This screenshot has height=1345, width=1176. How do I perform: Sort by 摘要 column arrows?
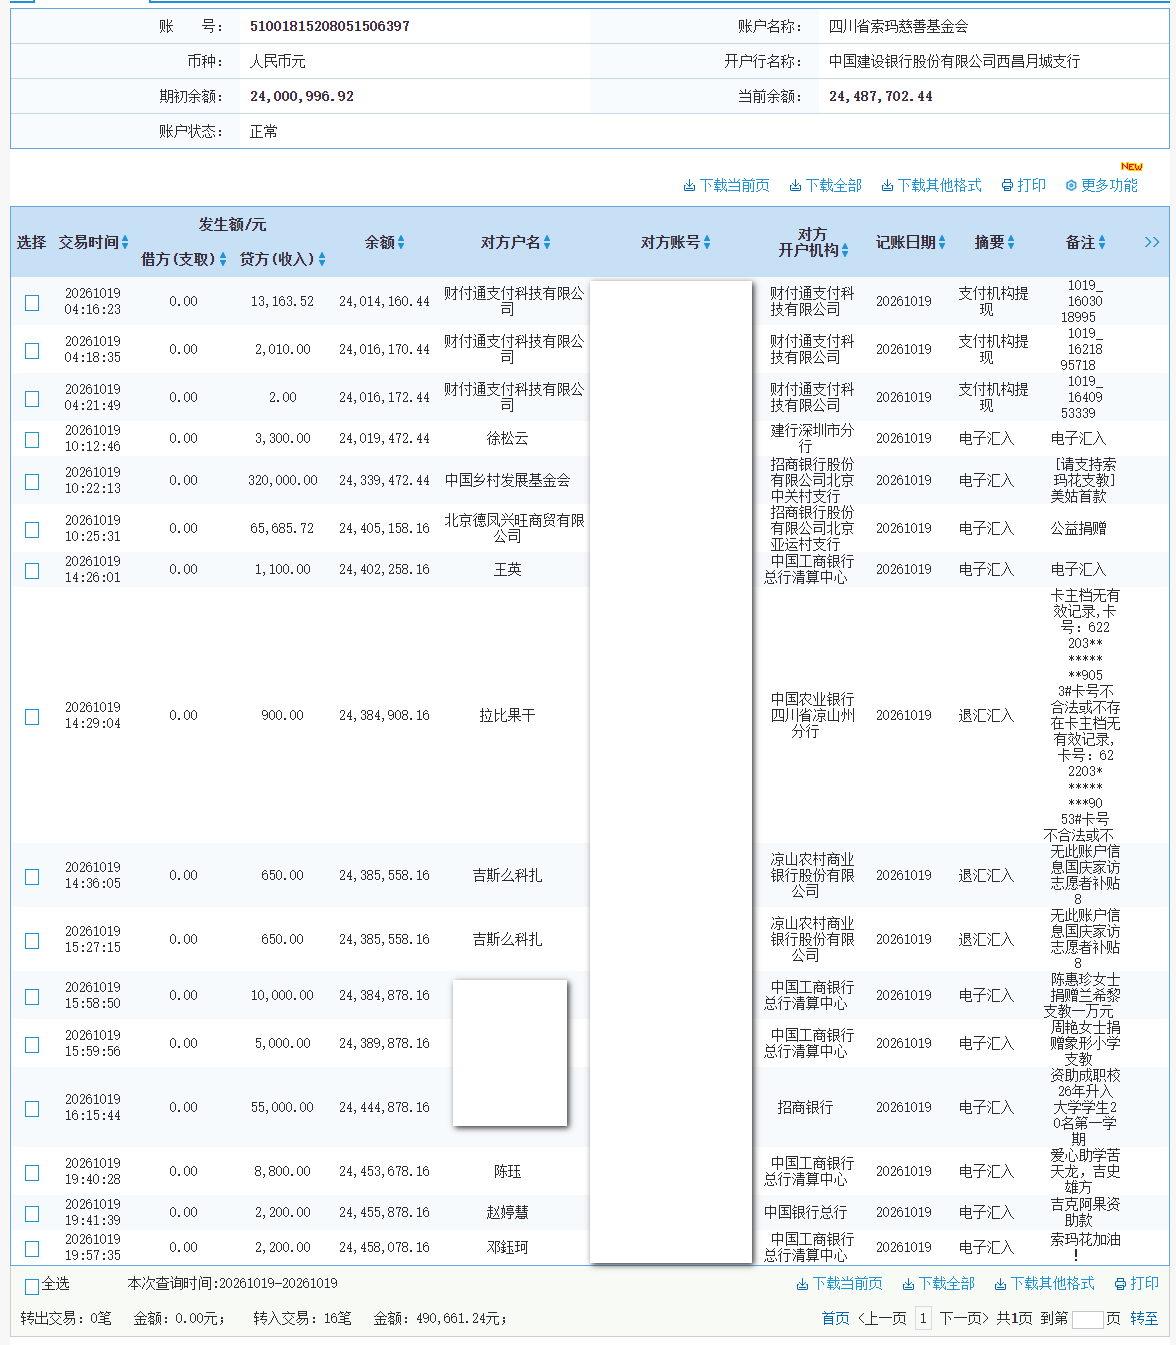(x=1011, y=242)
